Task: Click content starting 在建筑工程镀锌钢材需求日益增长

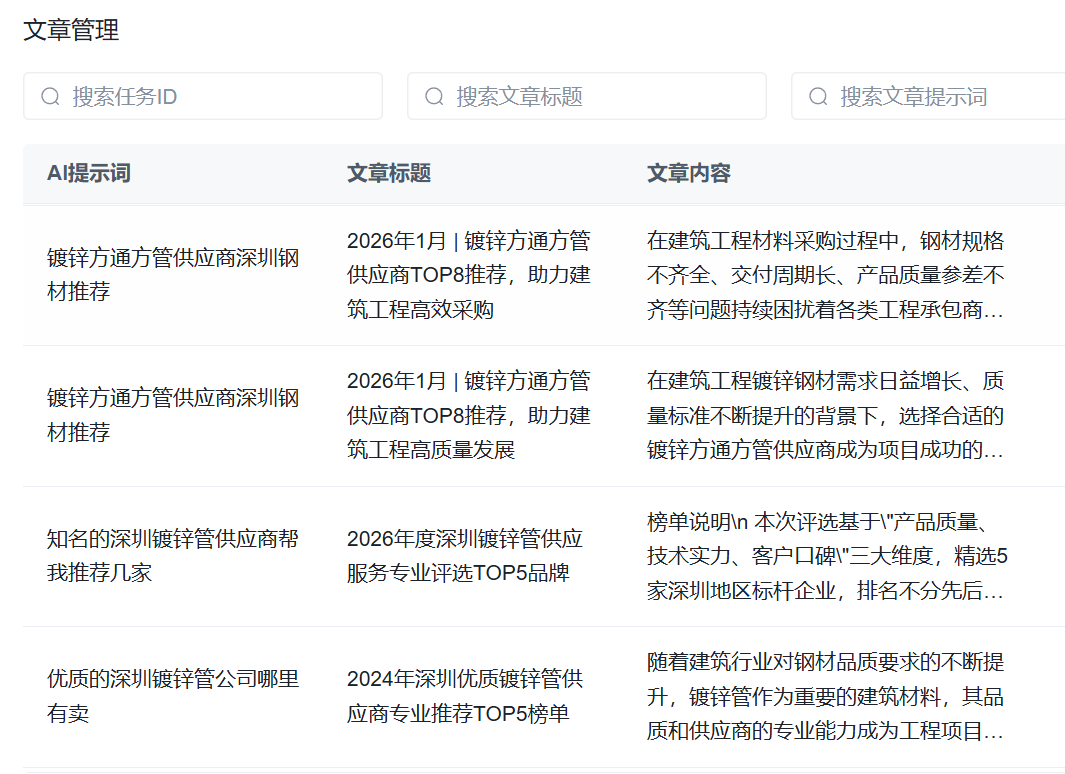Action: click(825, 415)
